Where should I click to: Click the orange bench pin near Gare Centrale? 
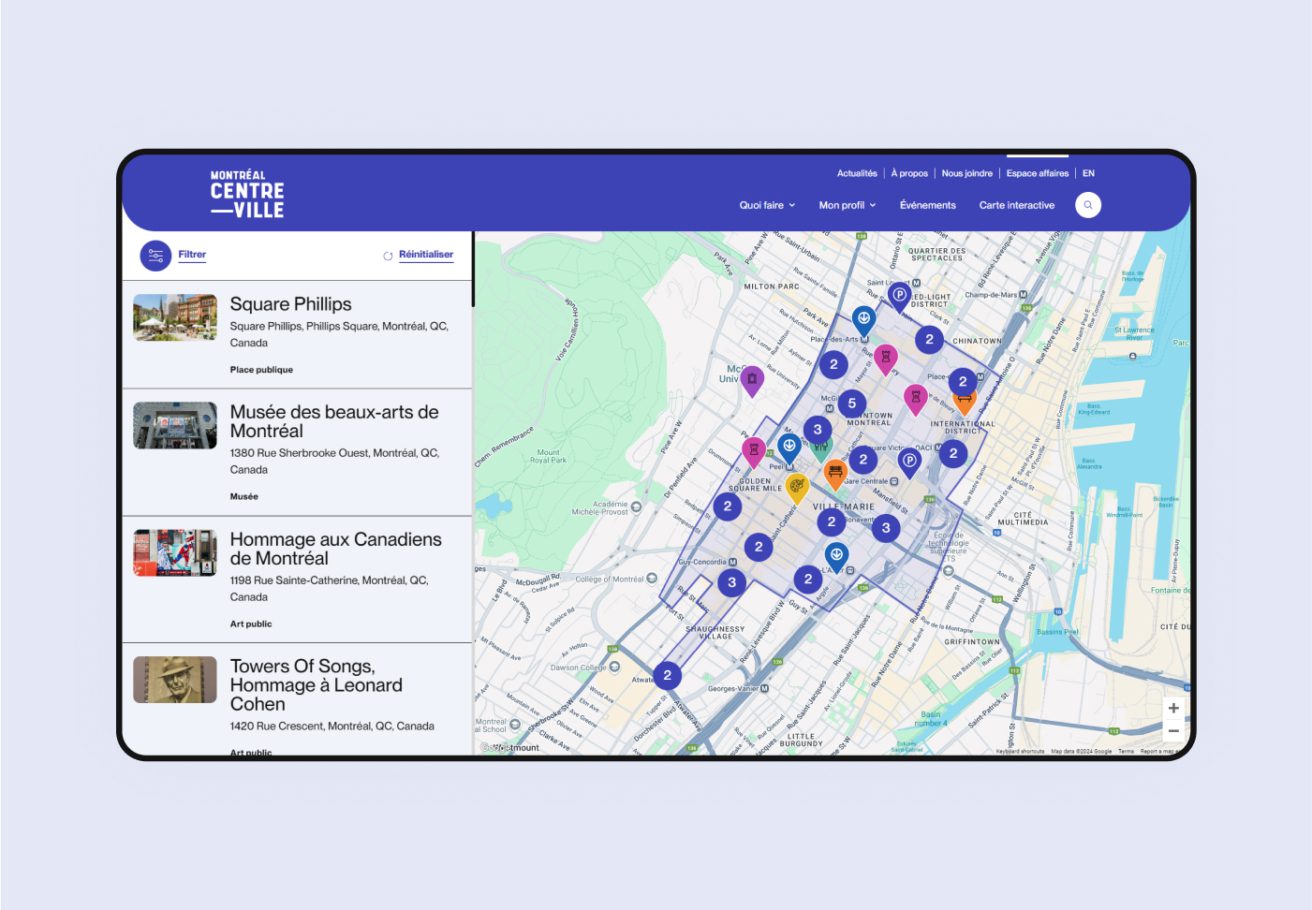point(835,471)
